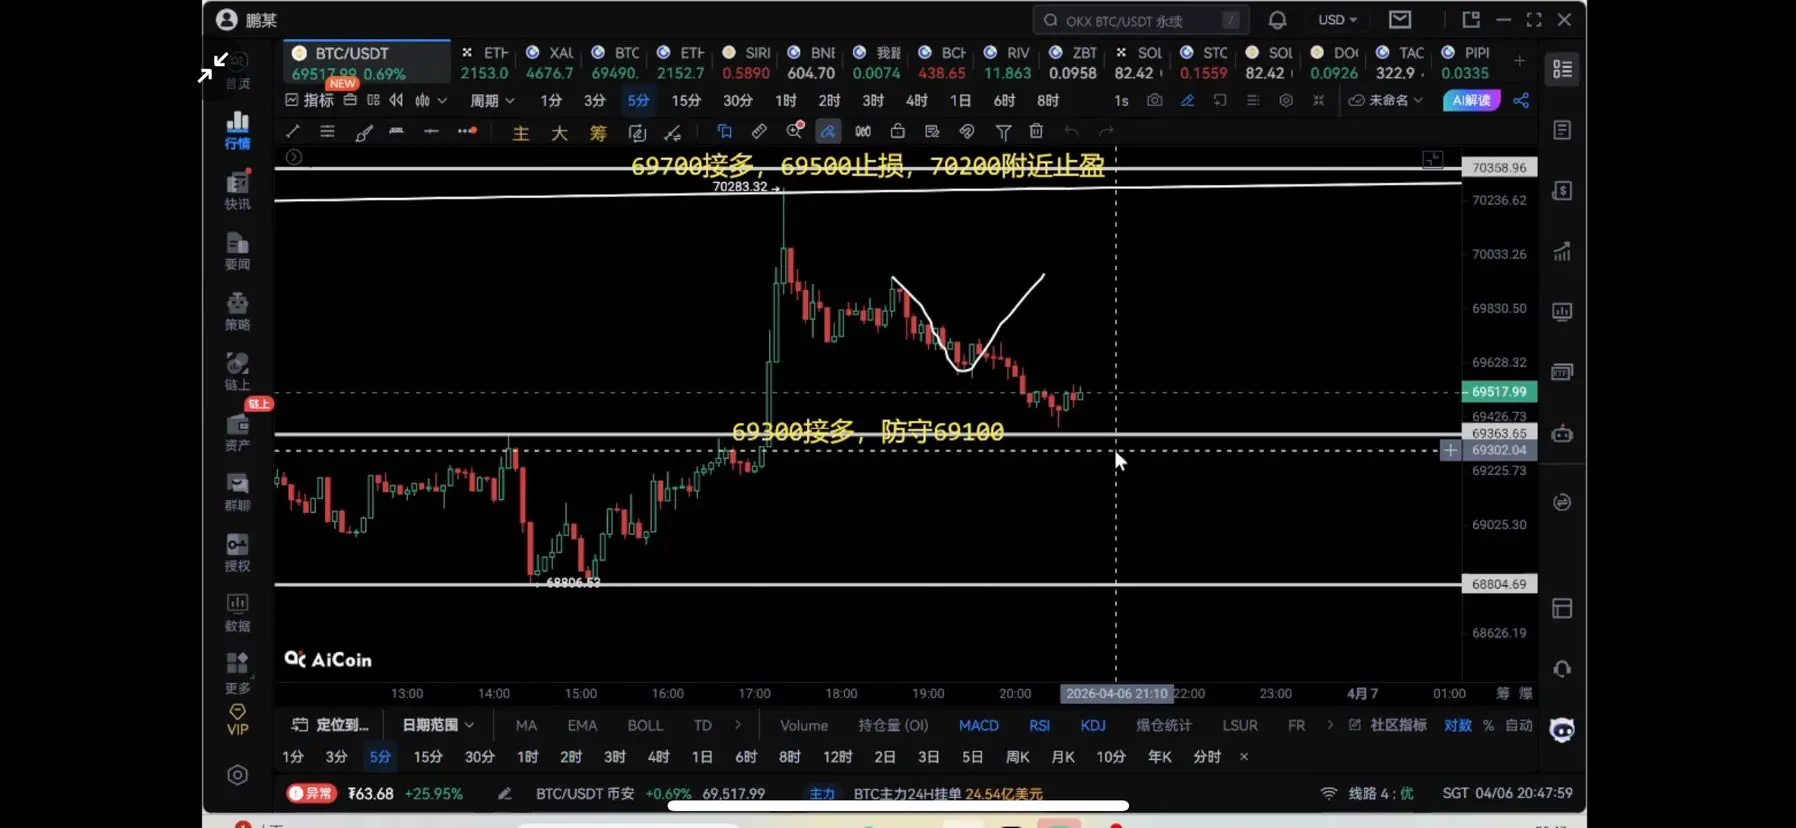This screenshot has height=828, width=1796.
Task: Switch to the XAU symbol tab at 4676.7
Action: (550, 62)
